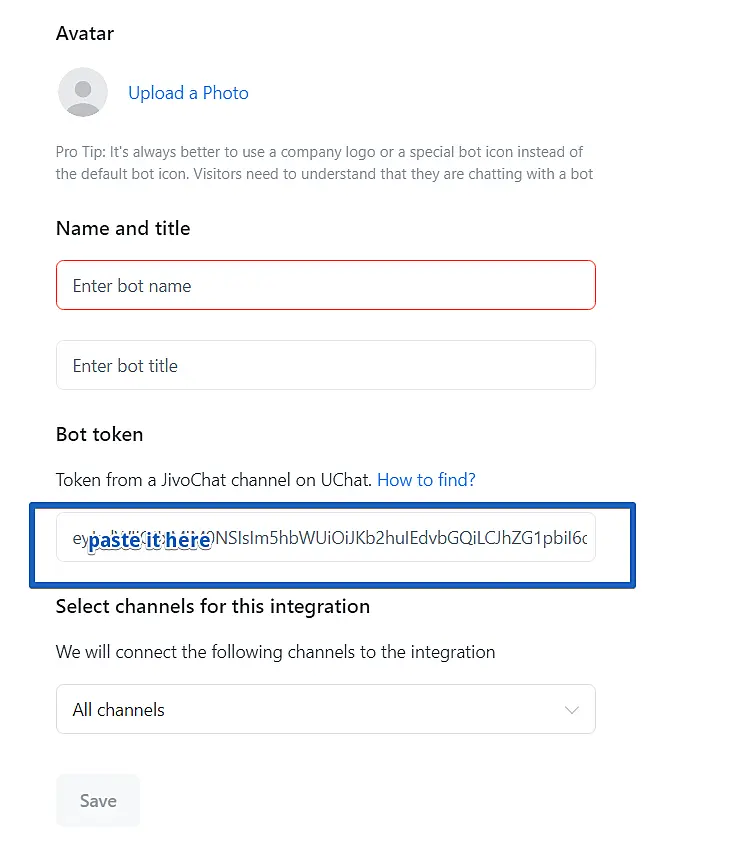
Task: Select the 'All channels' option text
Action: (119, 710)
